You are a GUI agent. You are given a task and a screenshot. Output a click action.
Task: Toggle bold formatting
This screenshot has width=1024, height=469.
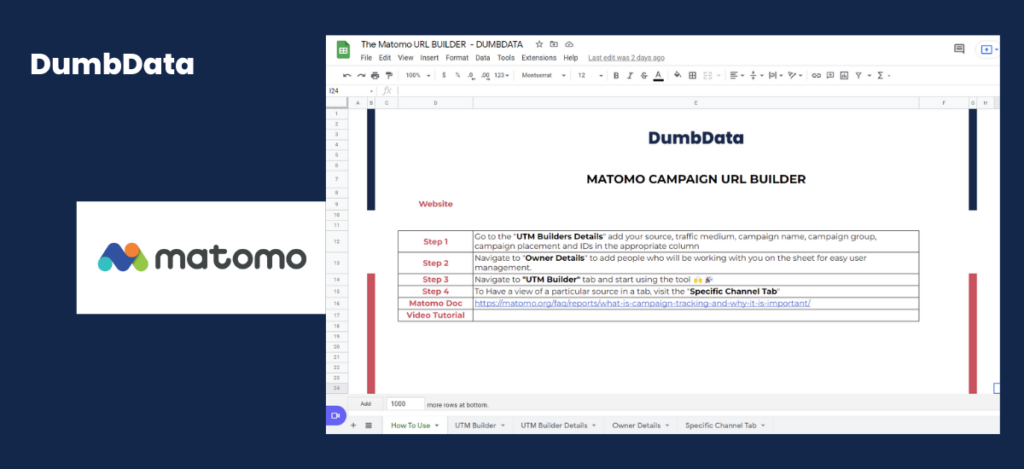[616, 76]
